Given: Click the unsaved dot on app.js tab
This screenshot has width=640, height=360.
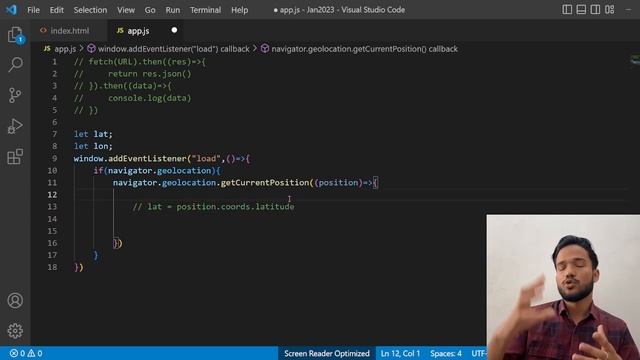Looking at the screenshot, I should click(x=174, y=30).
